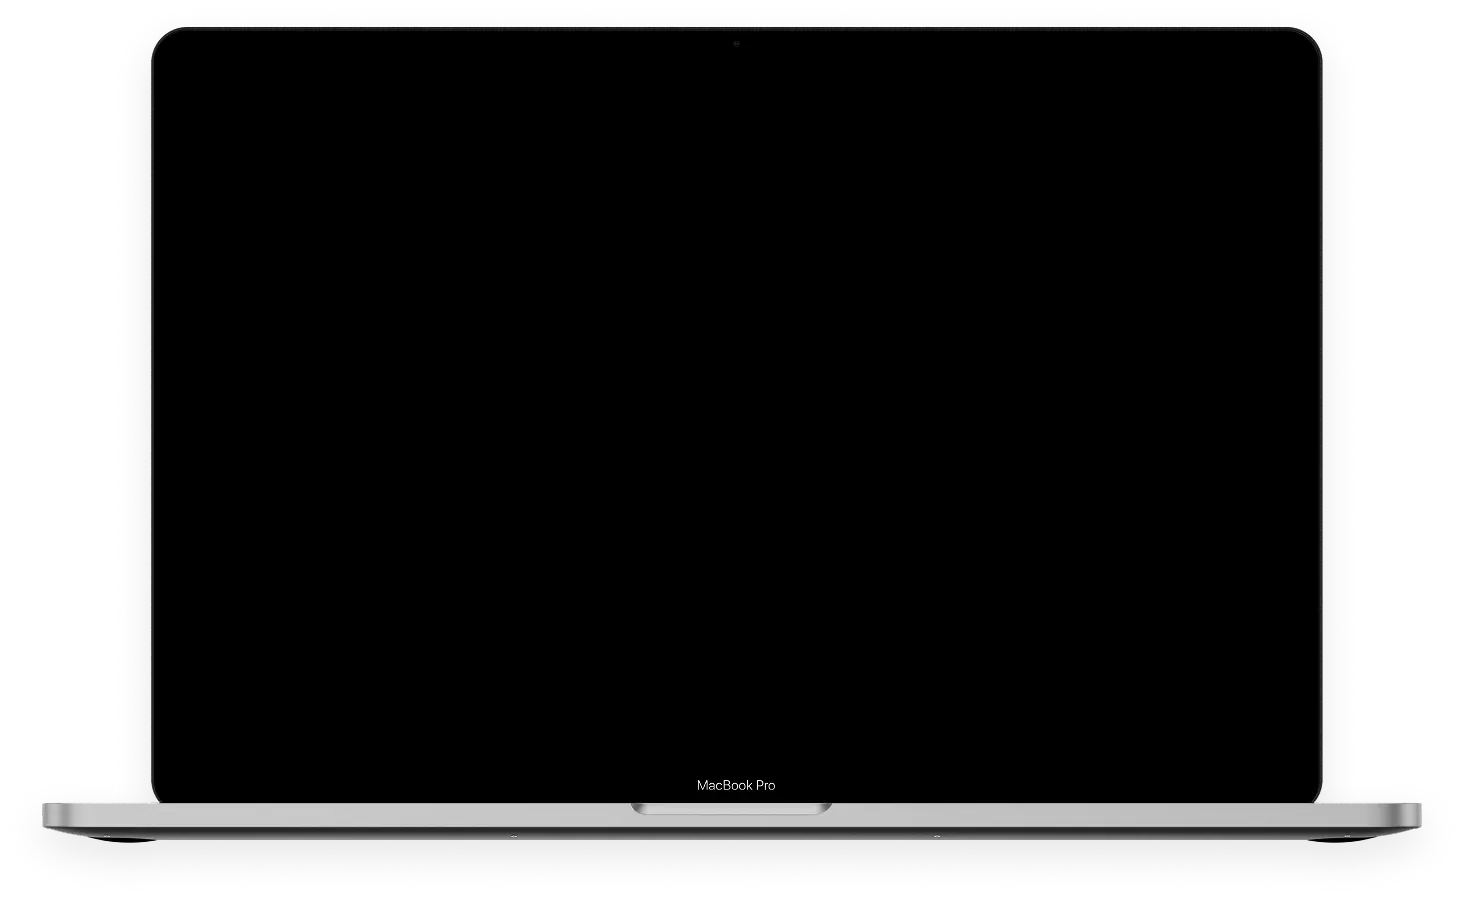Click the black bezel just above the label

736,765
